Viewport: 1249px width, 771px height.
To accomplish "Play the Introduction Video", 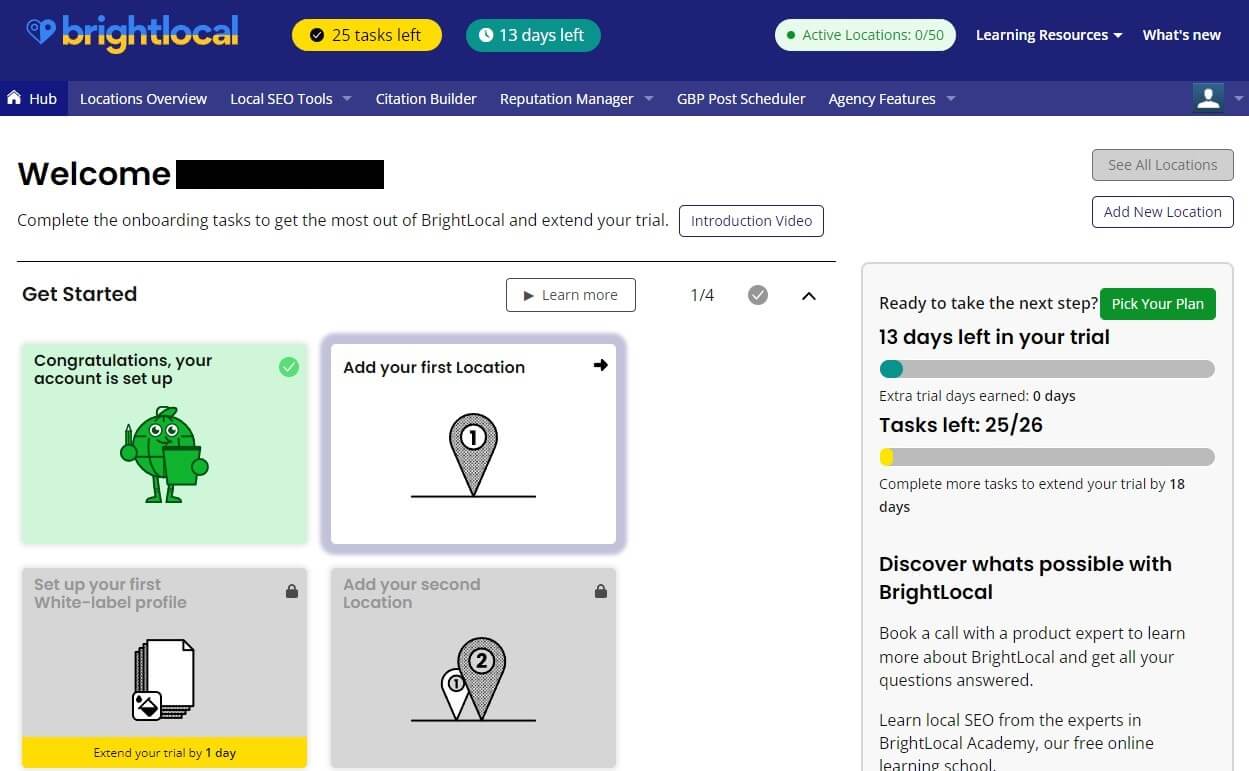I will click(751, 221).
